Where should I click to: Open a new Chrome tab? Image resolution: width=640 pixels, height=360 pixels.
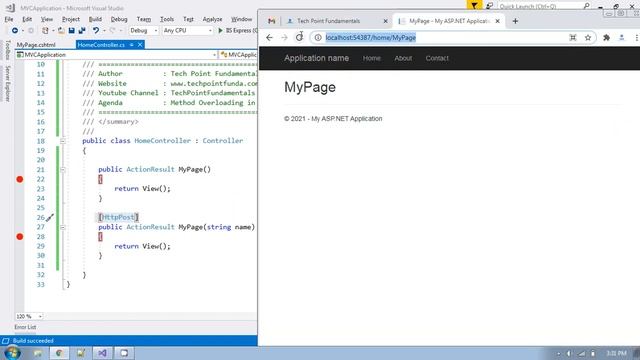click(x=515, y=21)
